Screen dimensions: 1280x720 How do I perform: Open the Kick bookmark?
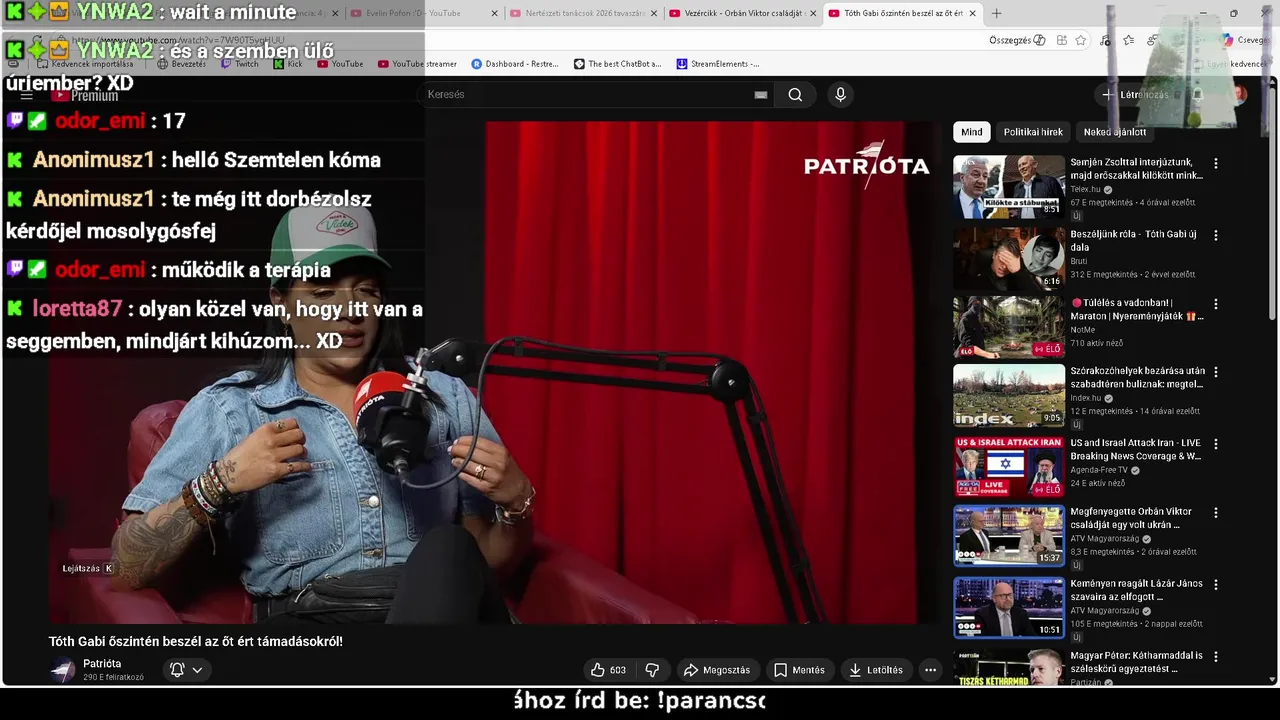pyautogui.click(x=286, y=64)
